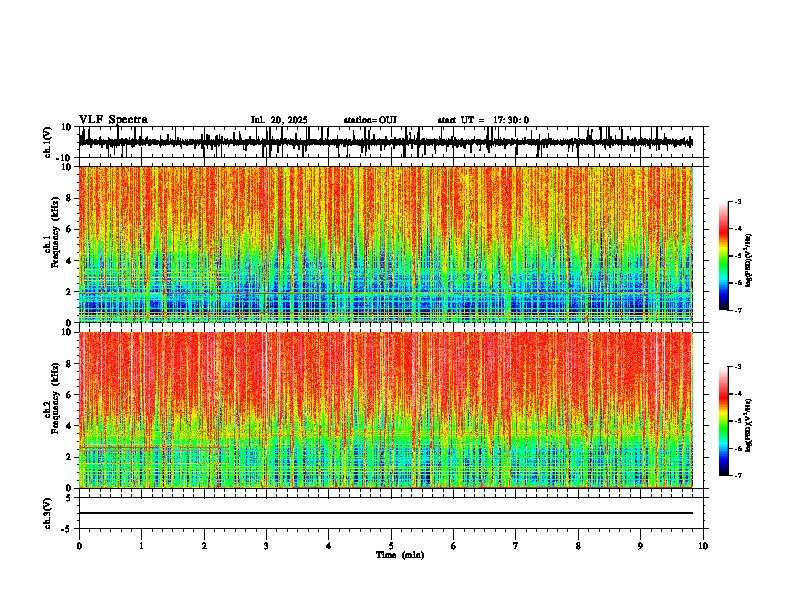Click the "station=OUI" header label
The height and width of the screenshot is (612, 792).
(370, 120)
